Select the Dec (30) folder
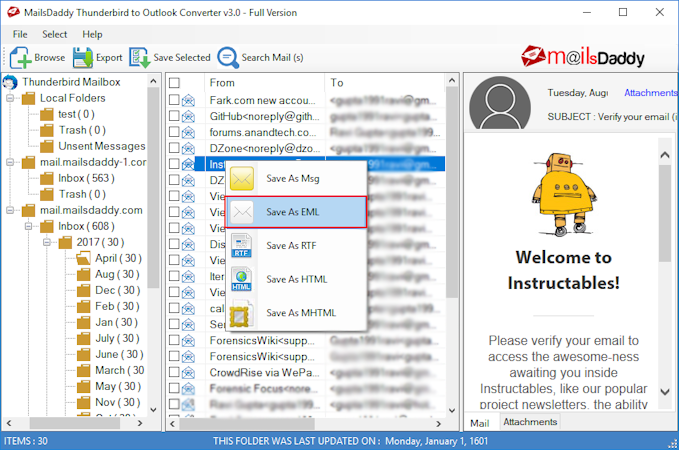The image size is (679, 450). click(x=118, y=291)
